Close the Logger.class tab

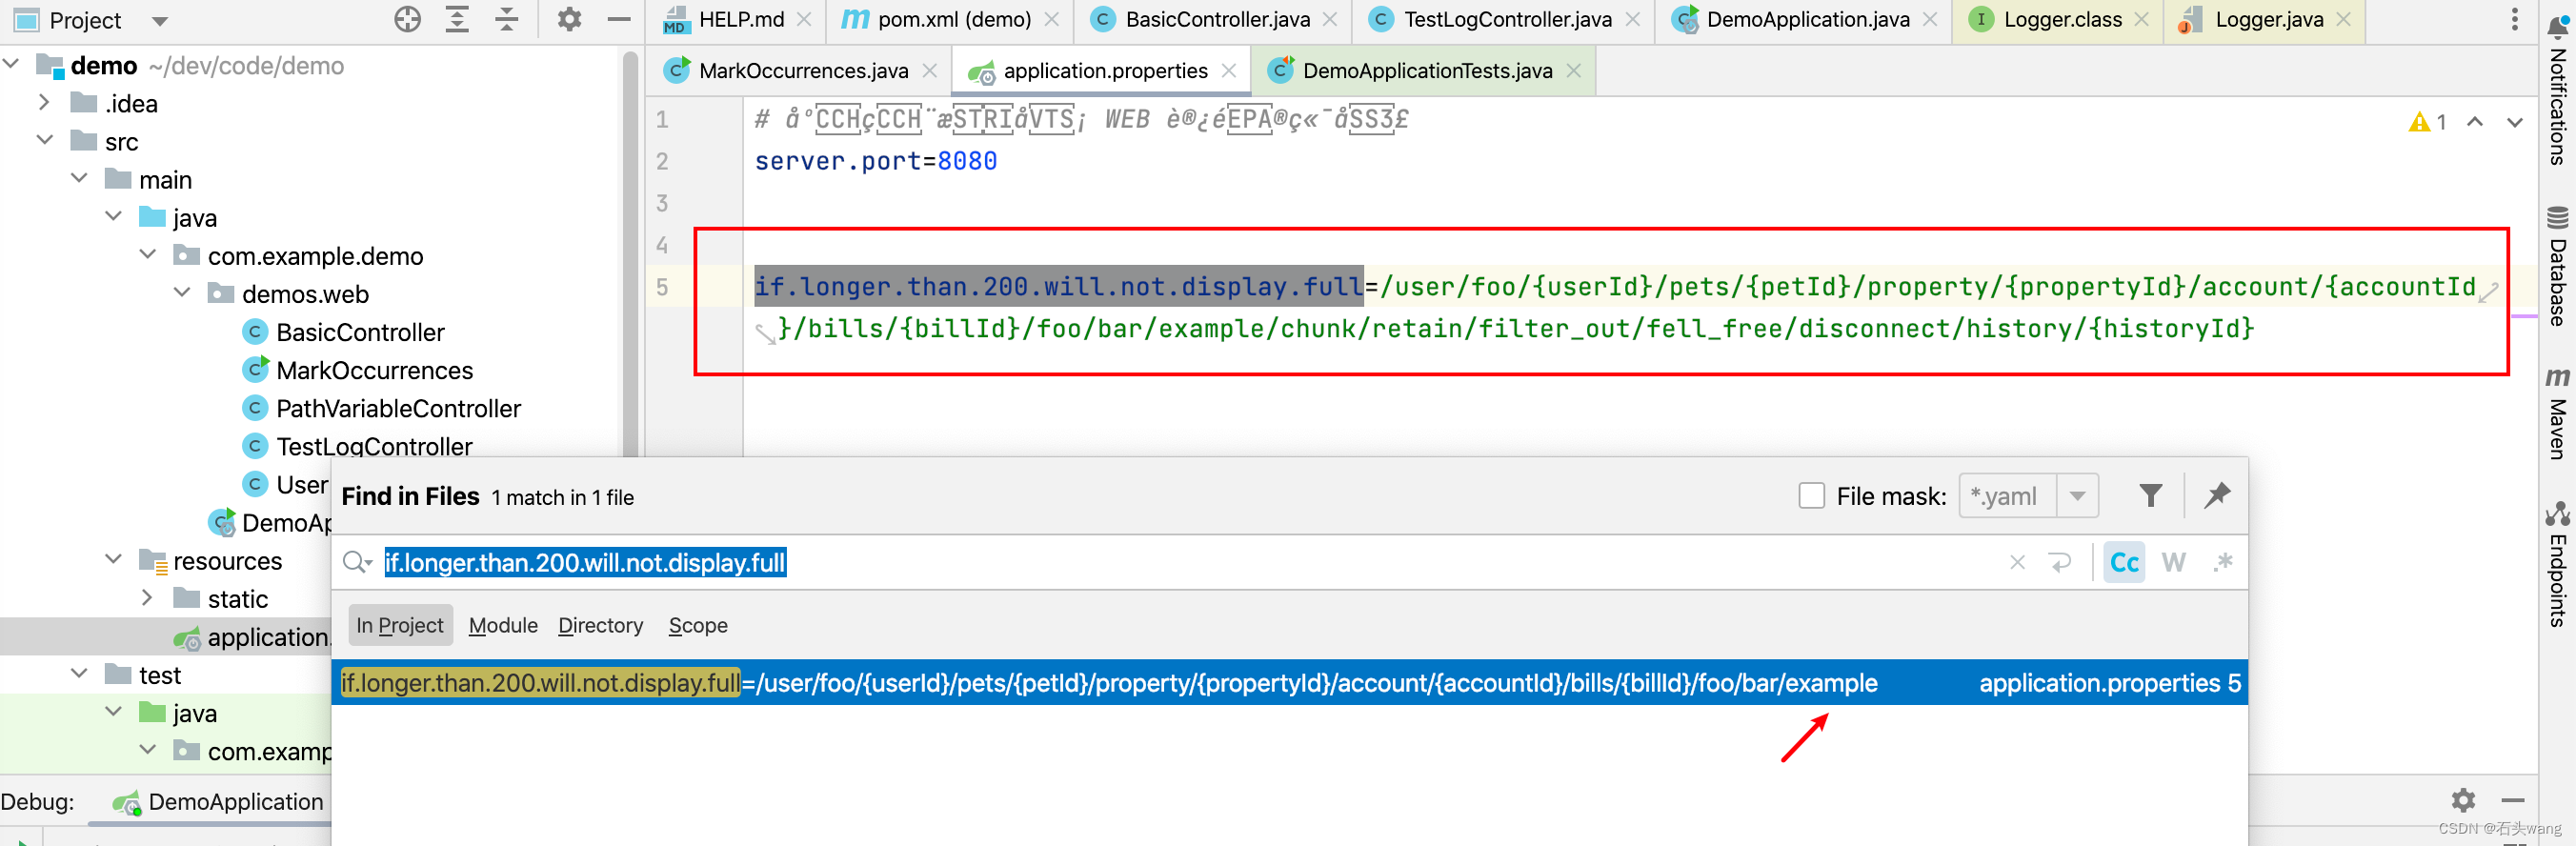point(2141,19)
